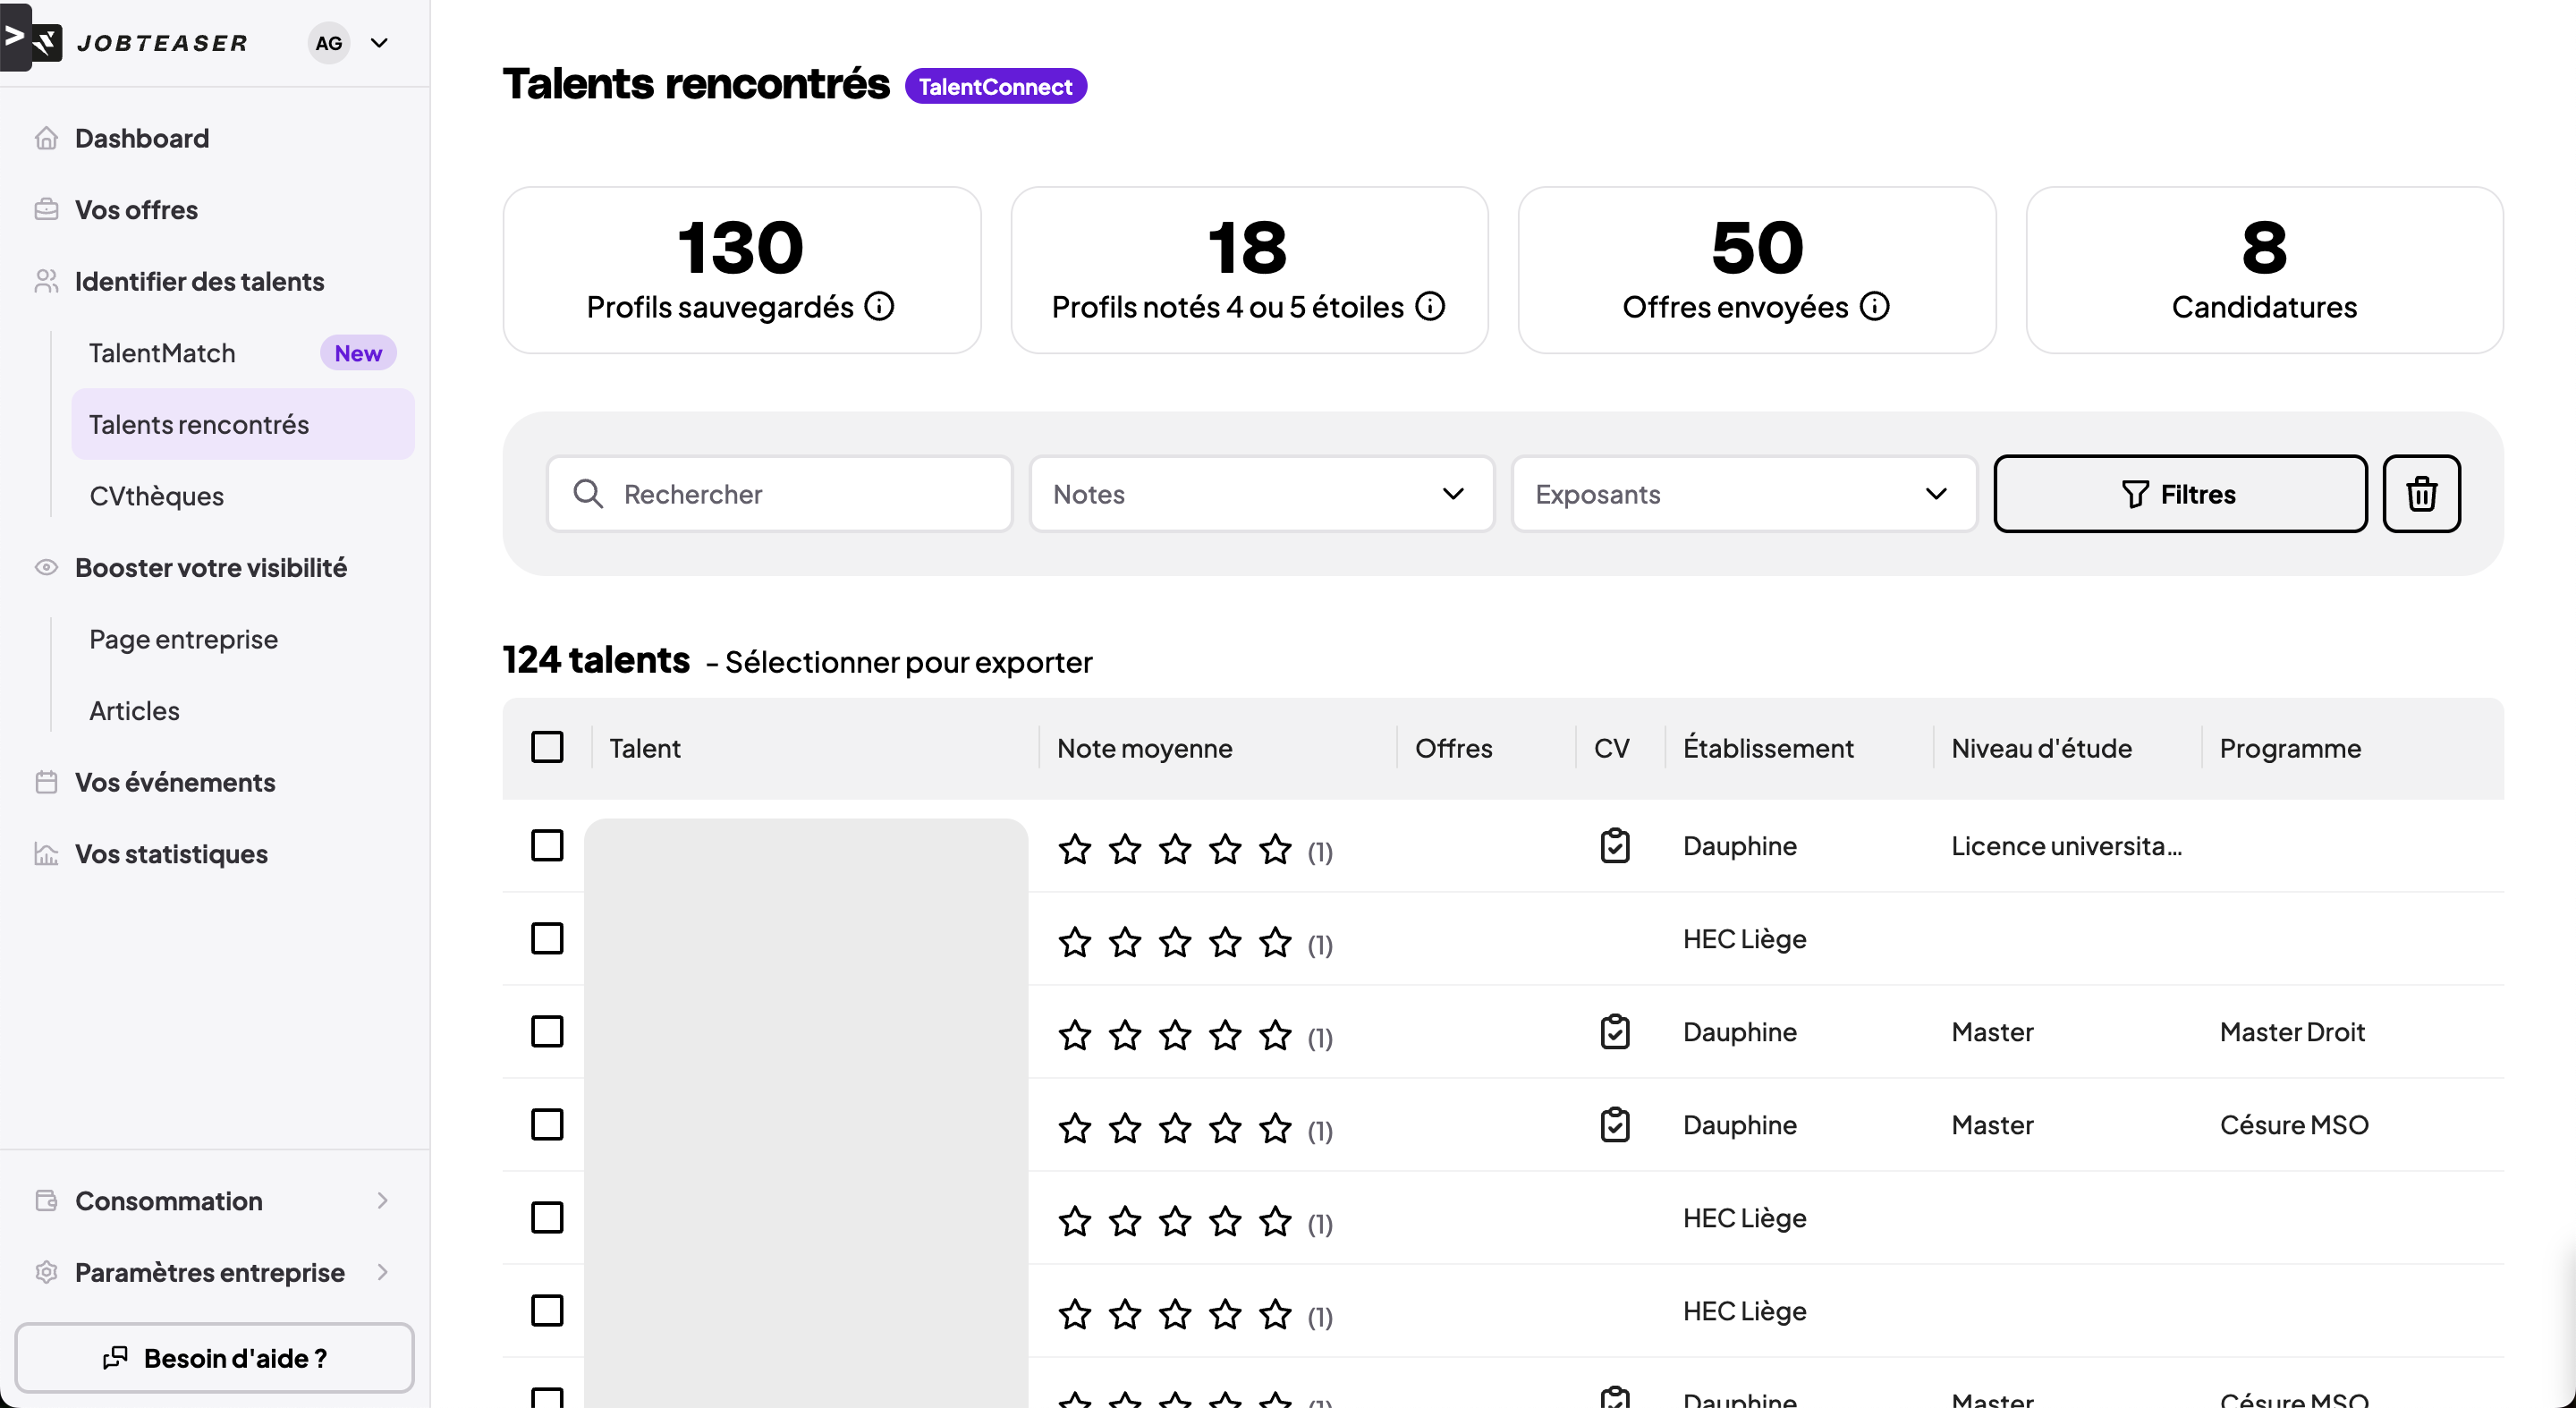The height and width of the screenshot is (1408, 2576).
Task: Expand the Consommation section chevron
Action: pyautogui.click(x=382, y=1200)
